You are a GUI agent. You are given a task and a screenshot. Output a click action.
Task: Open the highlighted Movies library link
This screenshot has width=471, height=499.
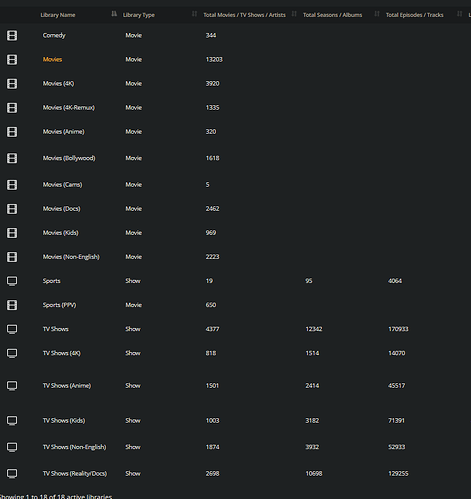52,59
